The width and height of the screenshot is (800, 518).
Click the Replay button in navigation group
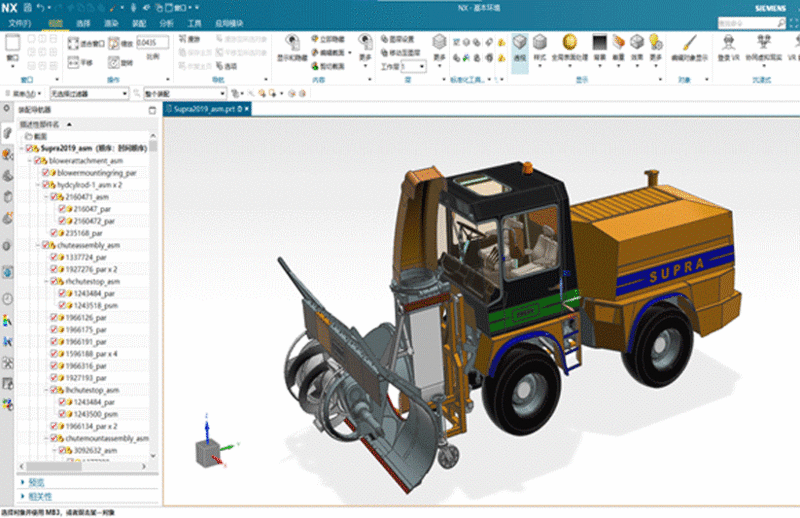click(189, 39)
